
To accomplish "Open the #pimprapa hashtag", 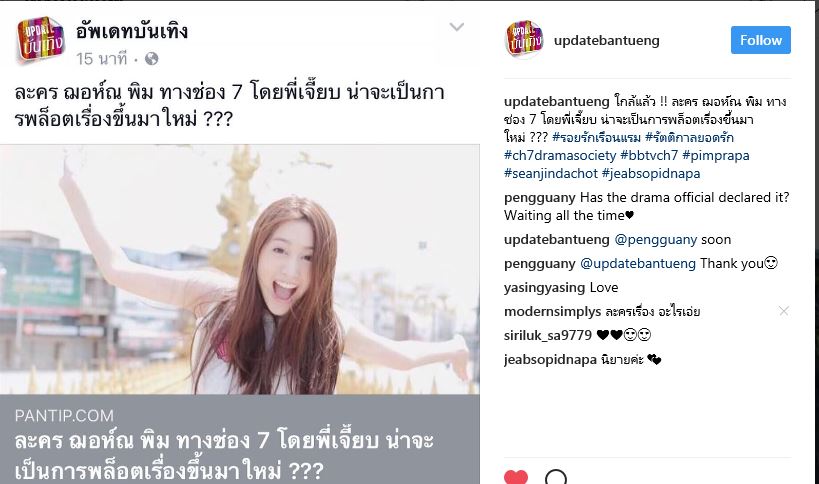I will coord(716,156).
